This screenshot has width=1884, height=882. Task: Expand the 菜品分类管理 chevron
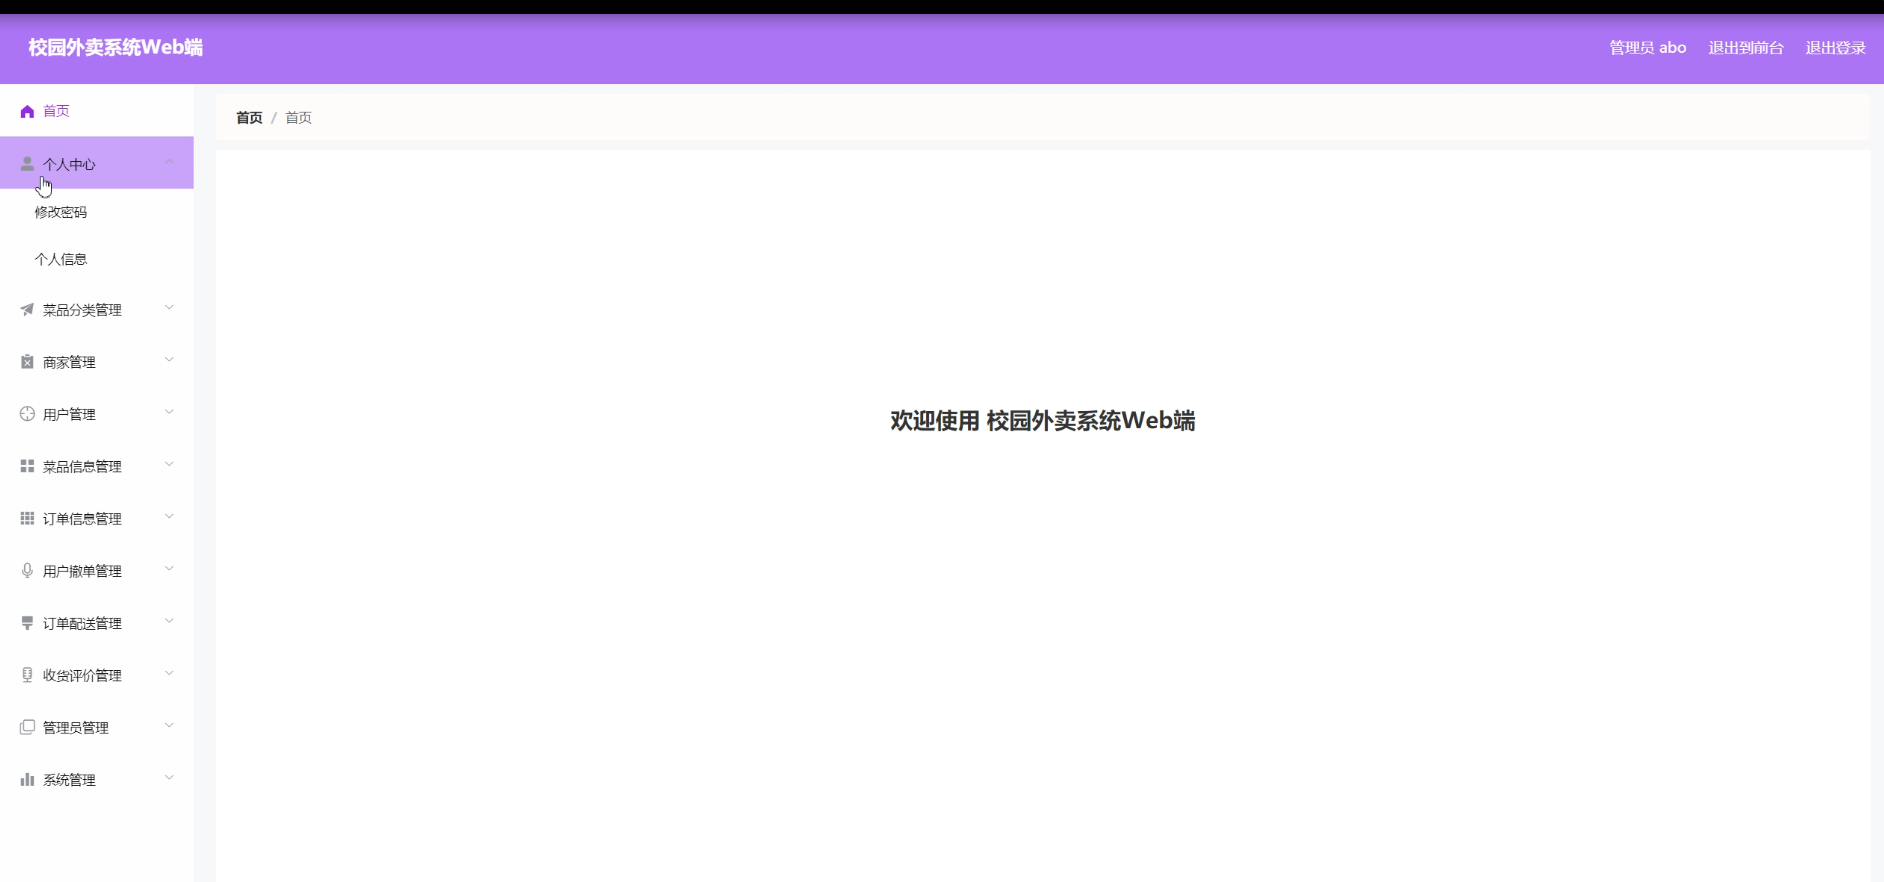click(x=169, y=308)
